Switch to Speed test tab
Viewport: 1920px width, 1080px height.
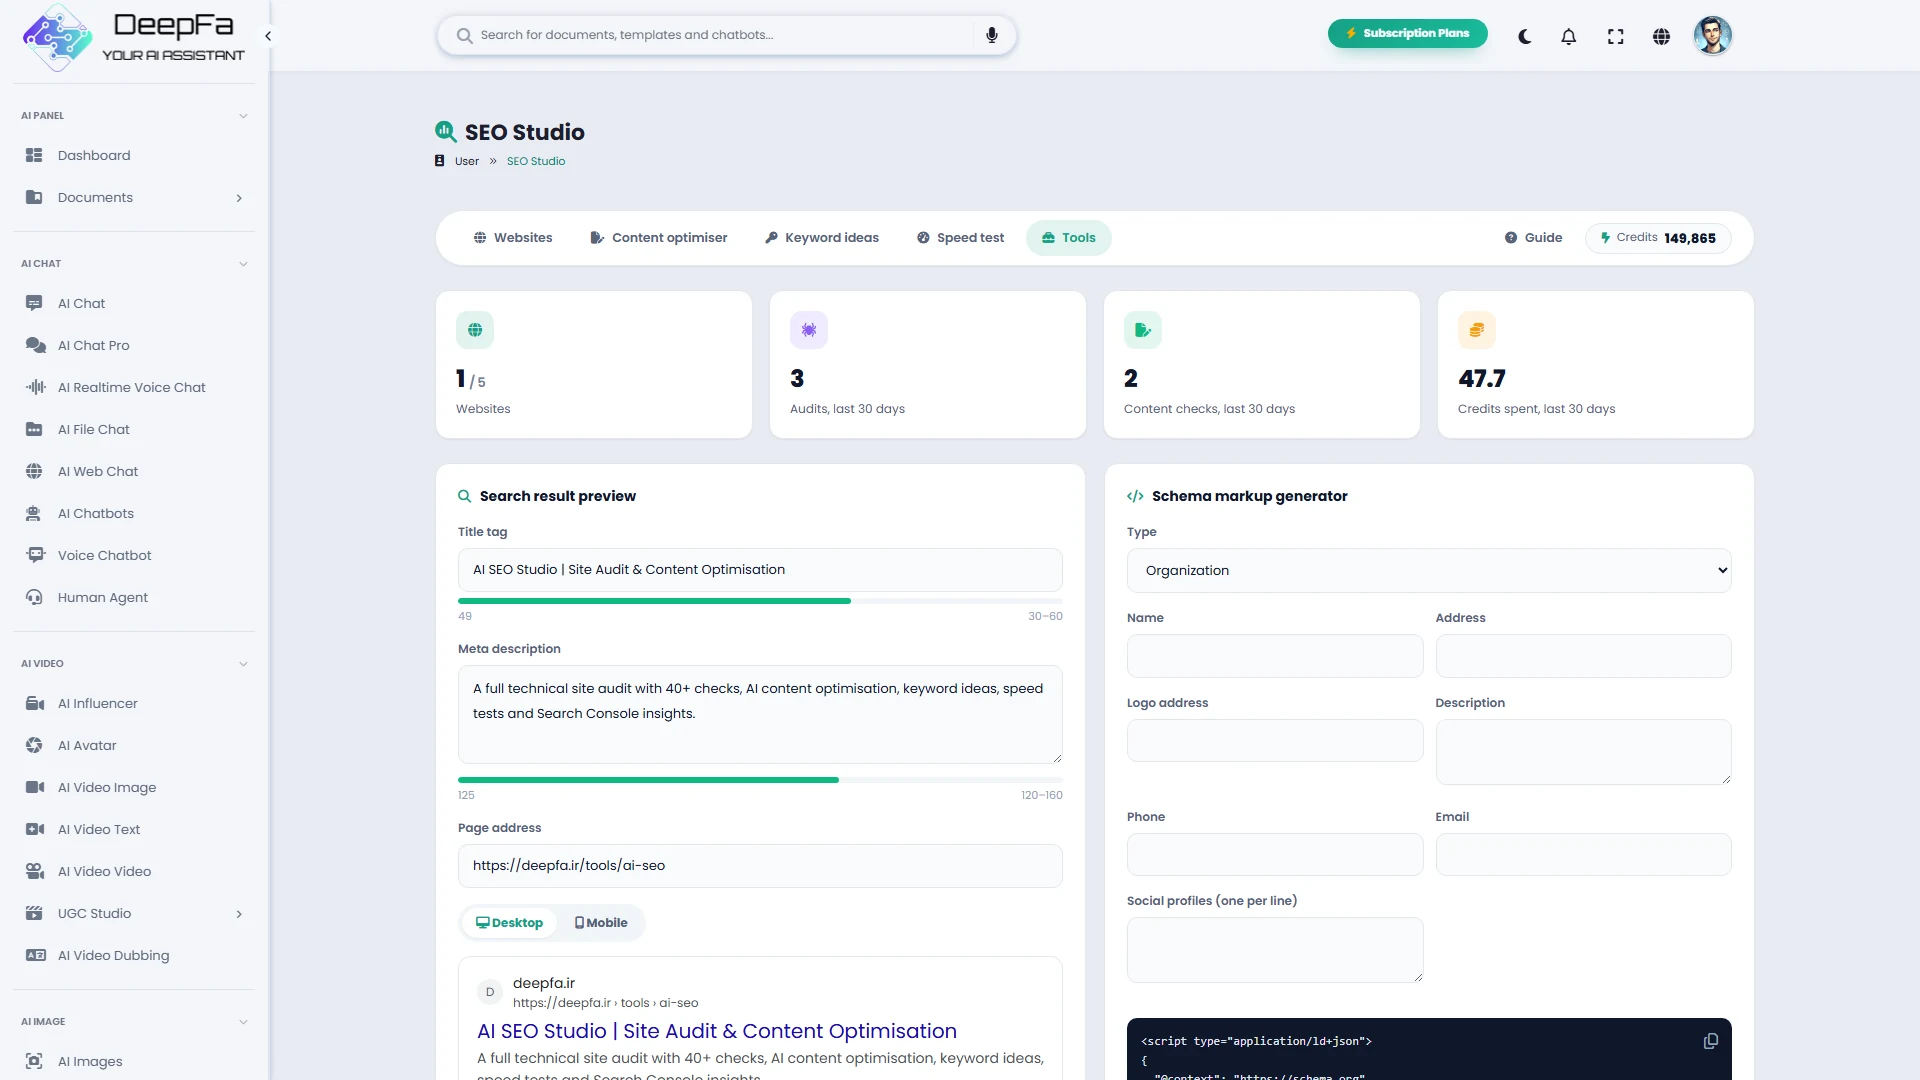[x=961, y=238]
